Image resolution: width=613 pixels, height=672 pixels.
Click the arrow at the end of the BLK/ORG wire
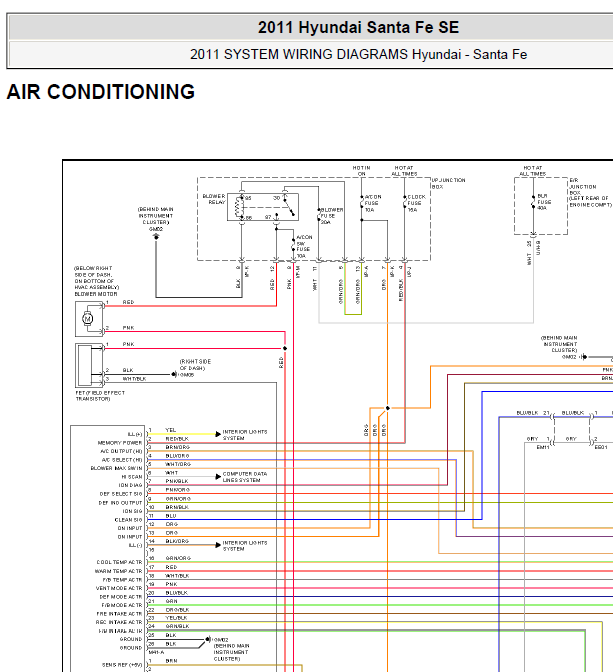[218, 545]
